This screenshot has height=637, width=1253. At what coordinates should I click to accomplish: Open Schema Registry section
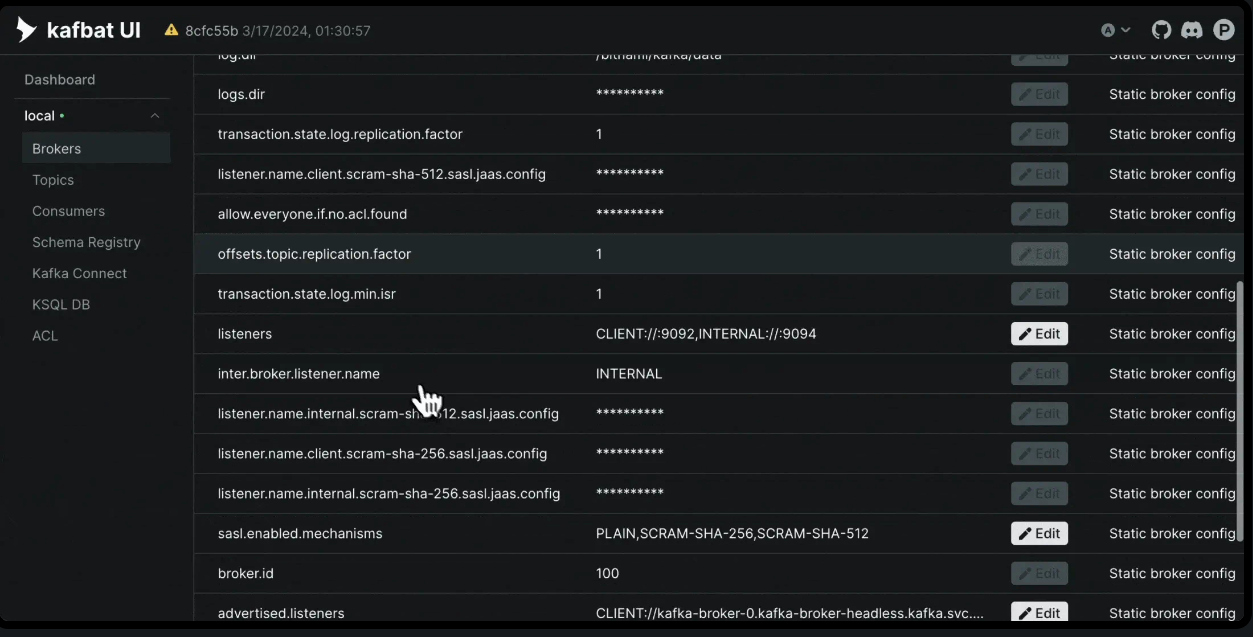pyautogui.click(x=86, y=242)
